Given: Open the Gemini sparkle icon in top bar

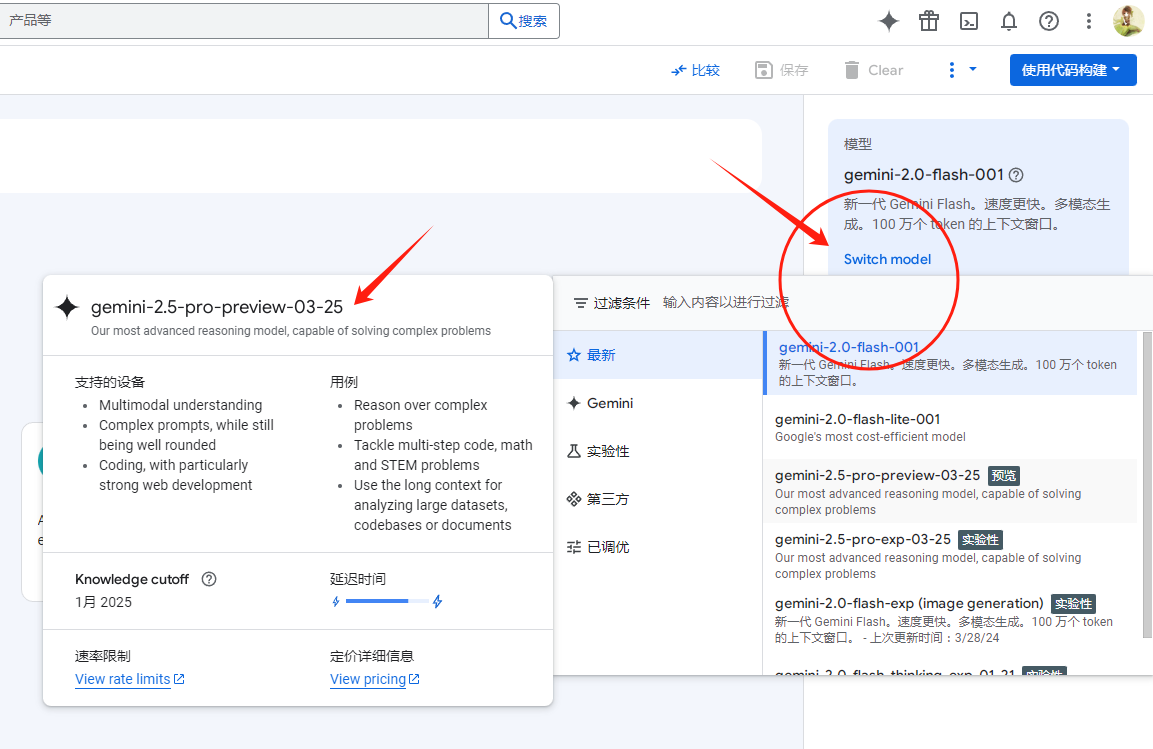Looking at the screenshot, I should [888, 21].
